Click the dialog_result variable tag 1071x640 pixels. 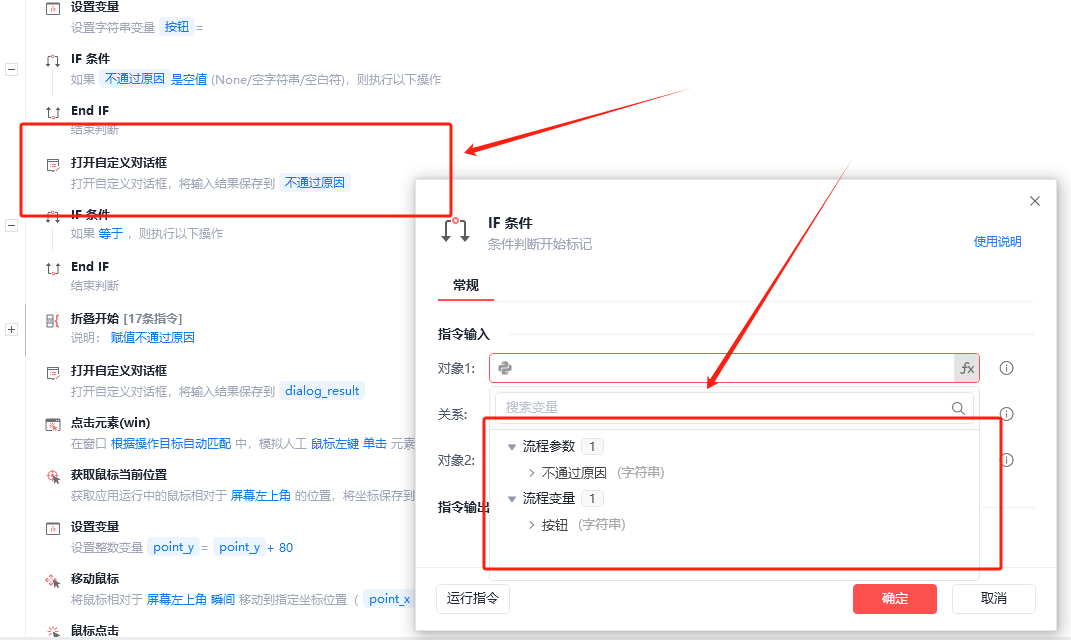(322, 391)
